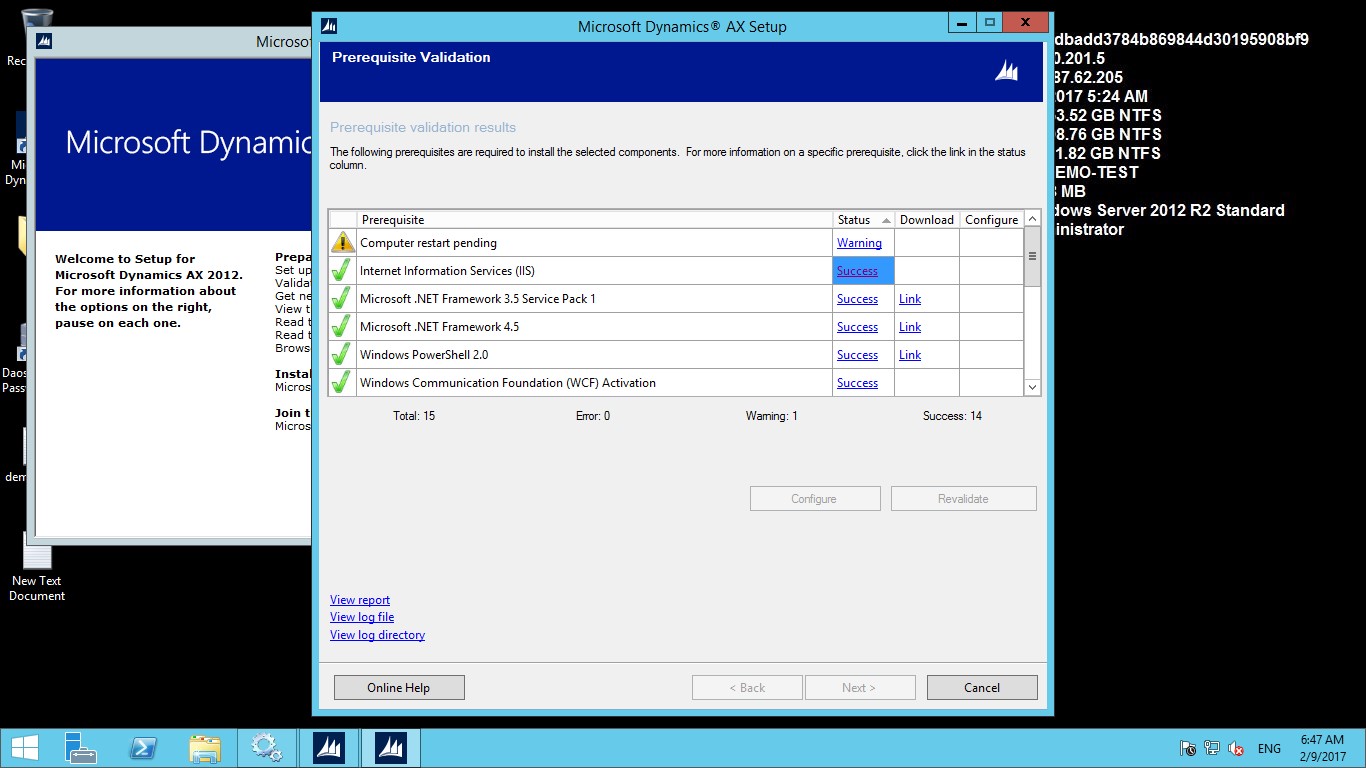Click green checkmark beside Internet Information Services

point(342,270)
